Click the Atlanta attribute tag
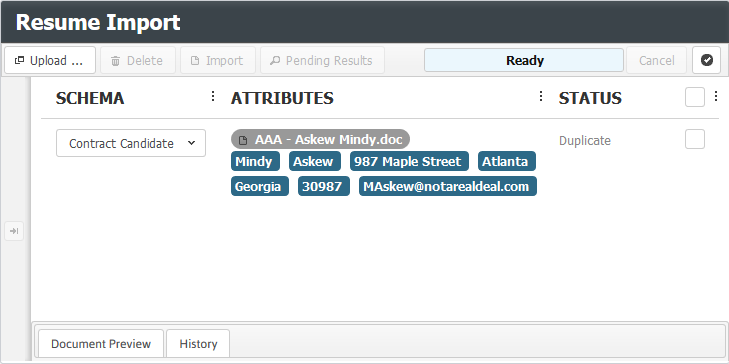The width and height of the screenshot is (729, 364). pyautogui.click(x=507, y=161)
